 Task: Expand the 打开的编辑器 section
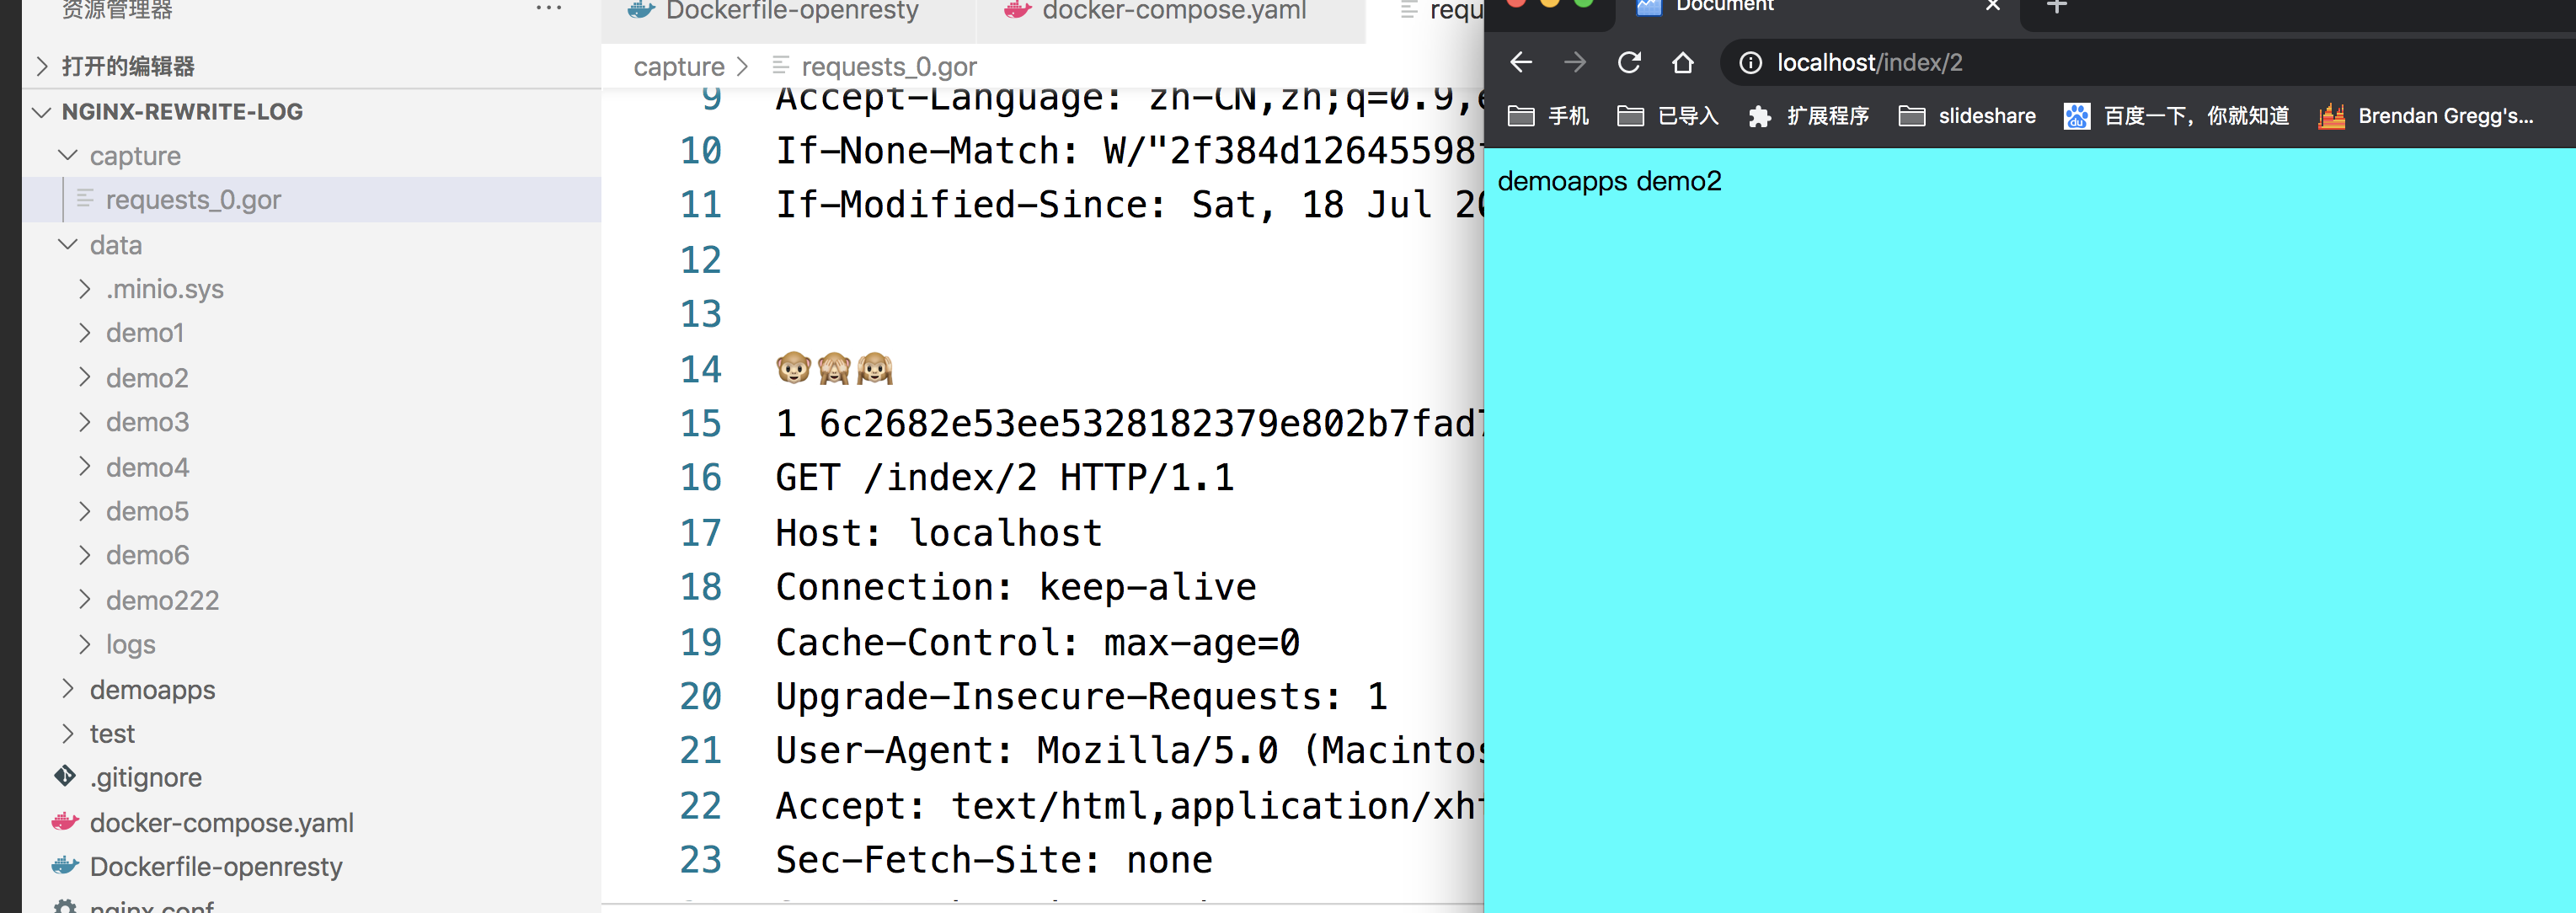pyautogui.click(x=42, y=66)
